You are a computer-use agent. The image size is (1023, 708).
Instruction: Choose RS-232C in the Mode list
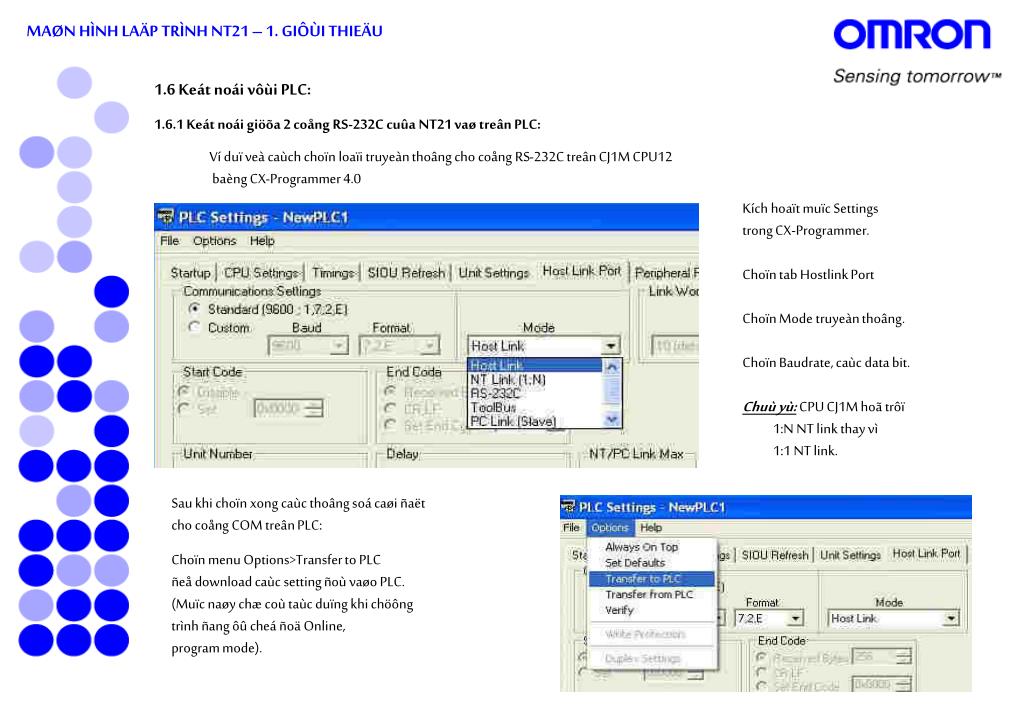coord(535,393)
